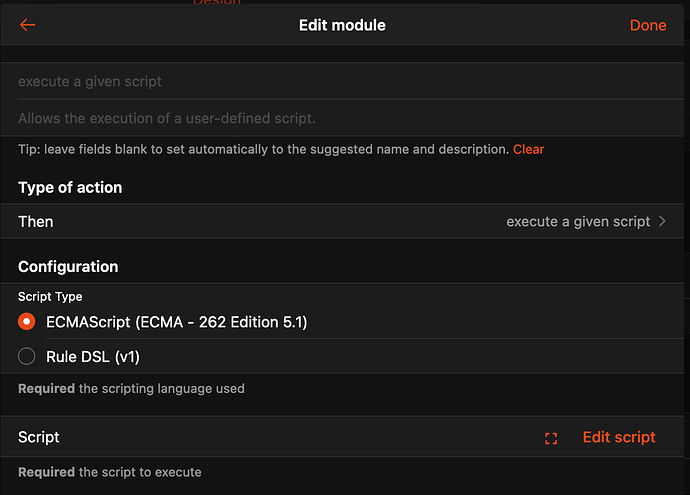Image resolution: width=690 pixels, height=495 pixels.
Task: Click the Edit module title
Action: tap(342, 25)
